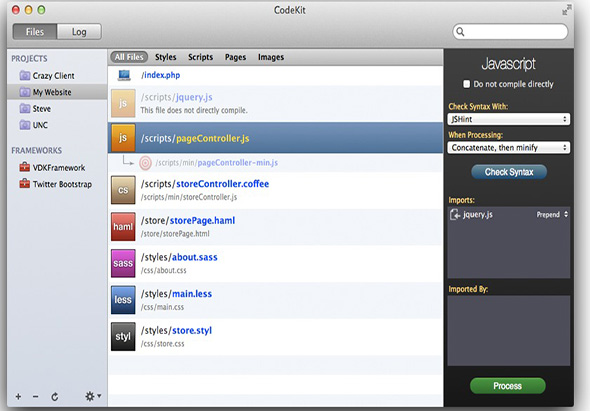The image size is (590, 411).
Task: Add a project with the plus icon
Action: point(18,396)
